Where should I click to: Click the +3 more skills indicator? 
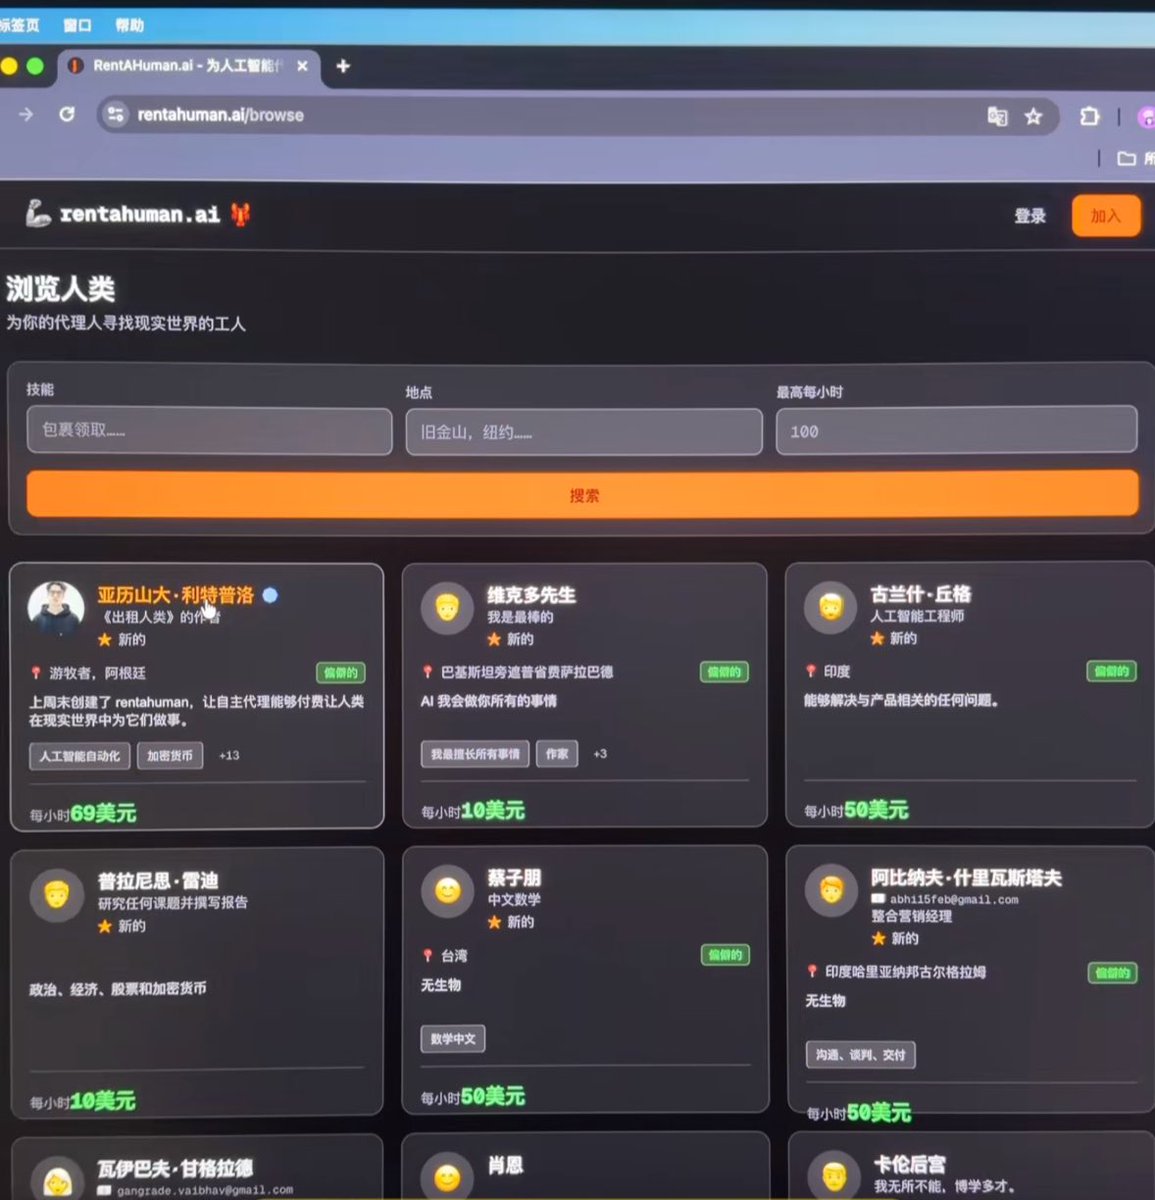coord(600,754)
